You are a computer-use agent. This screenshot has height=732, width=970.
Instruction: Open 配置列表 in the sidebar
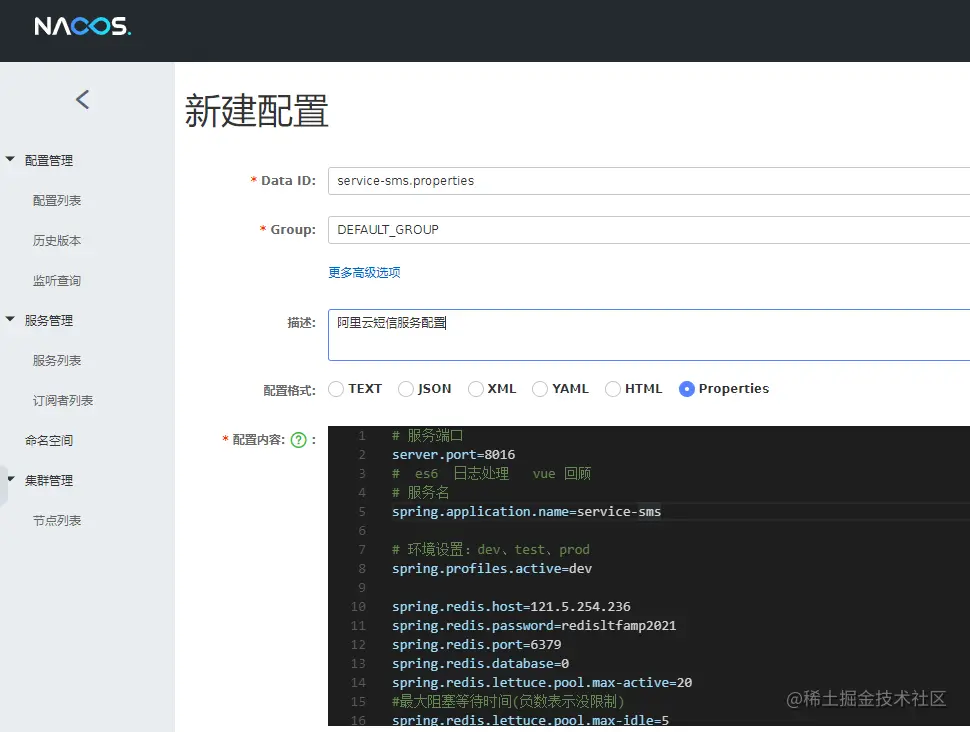click(x=57, y=200)
